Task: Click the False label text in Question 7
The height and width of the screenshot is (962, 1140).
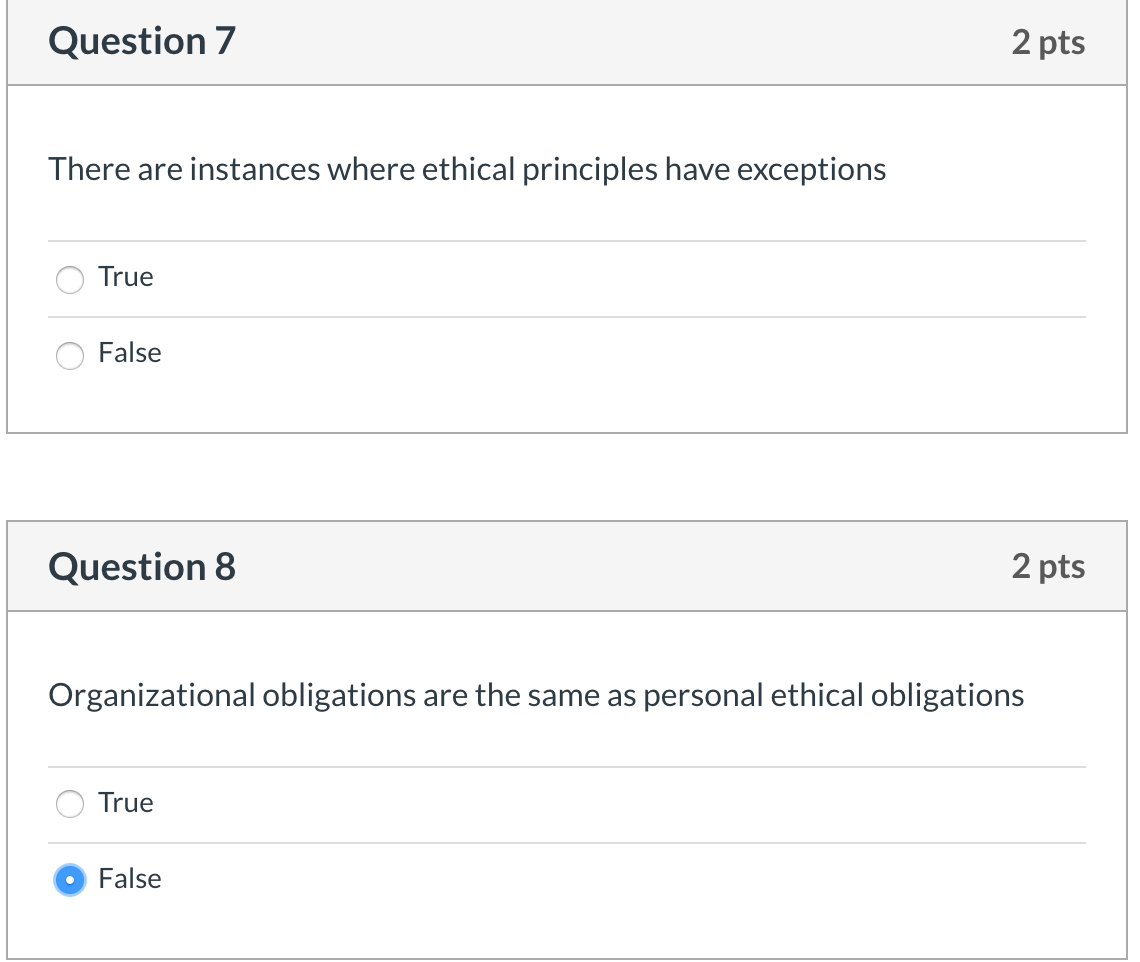Action: (129, 352)
